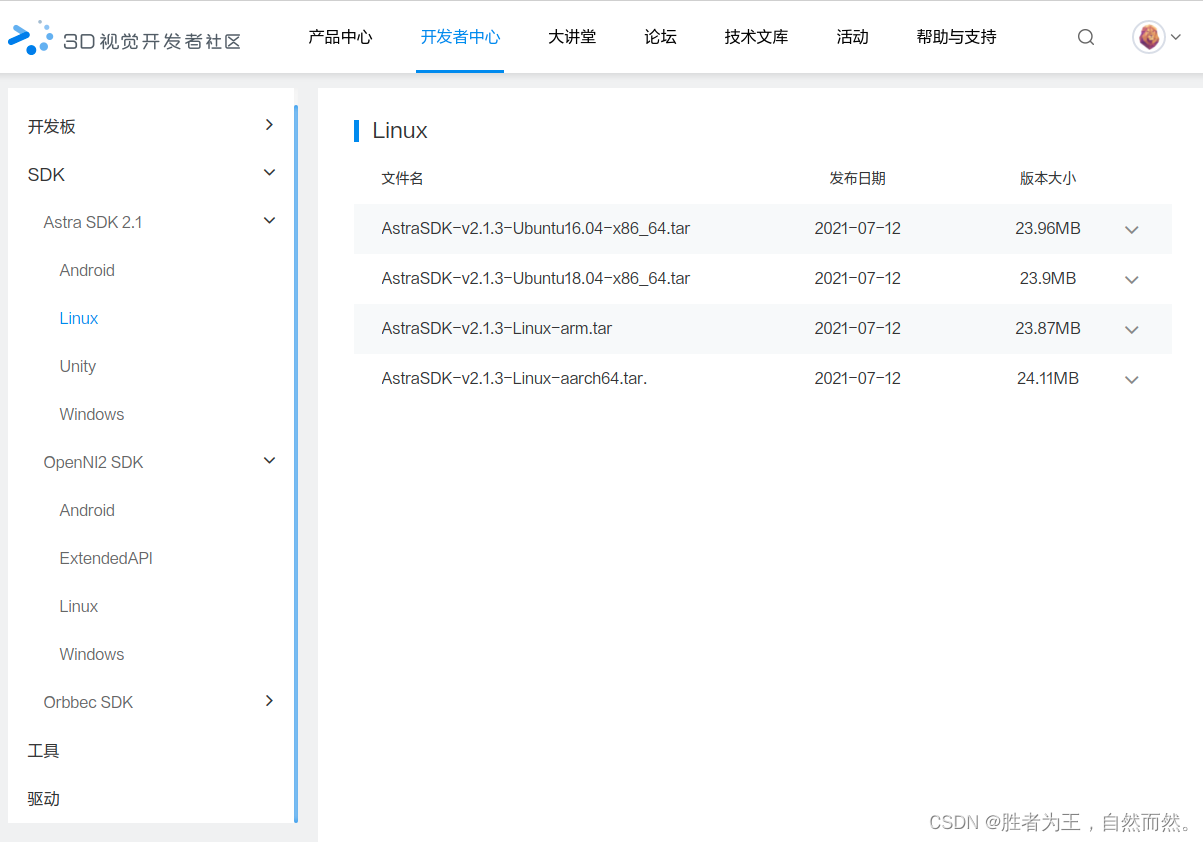Click the 23.9MB size value
Image resolution: width=1203 pixels, height=842 pixels.
click(x=1048, y=278)
